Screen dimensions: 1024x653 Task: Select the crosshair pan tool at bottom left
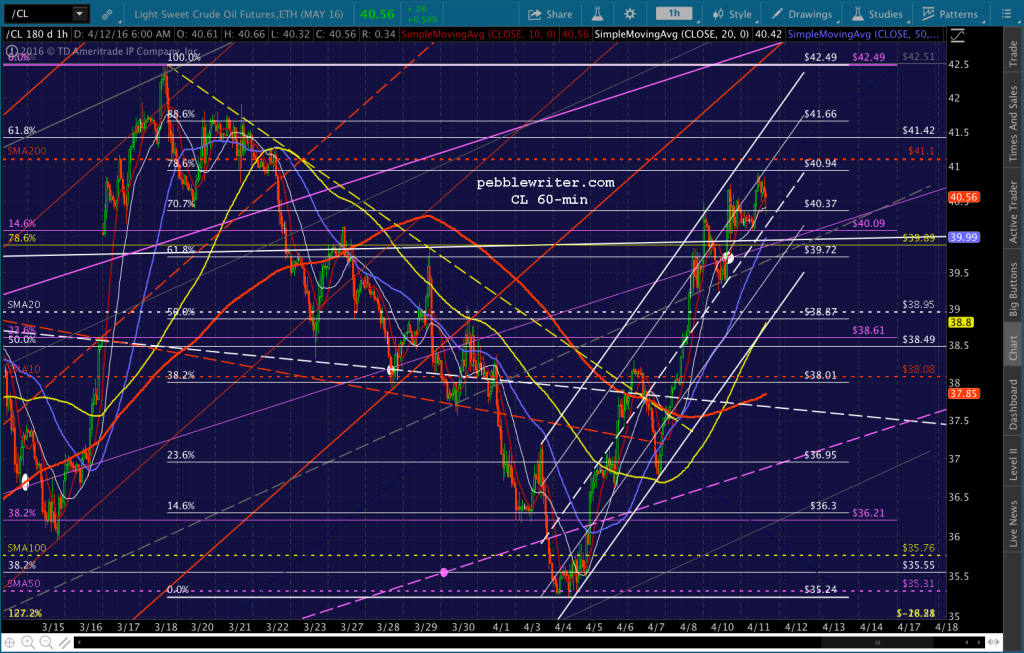10,643
